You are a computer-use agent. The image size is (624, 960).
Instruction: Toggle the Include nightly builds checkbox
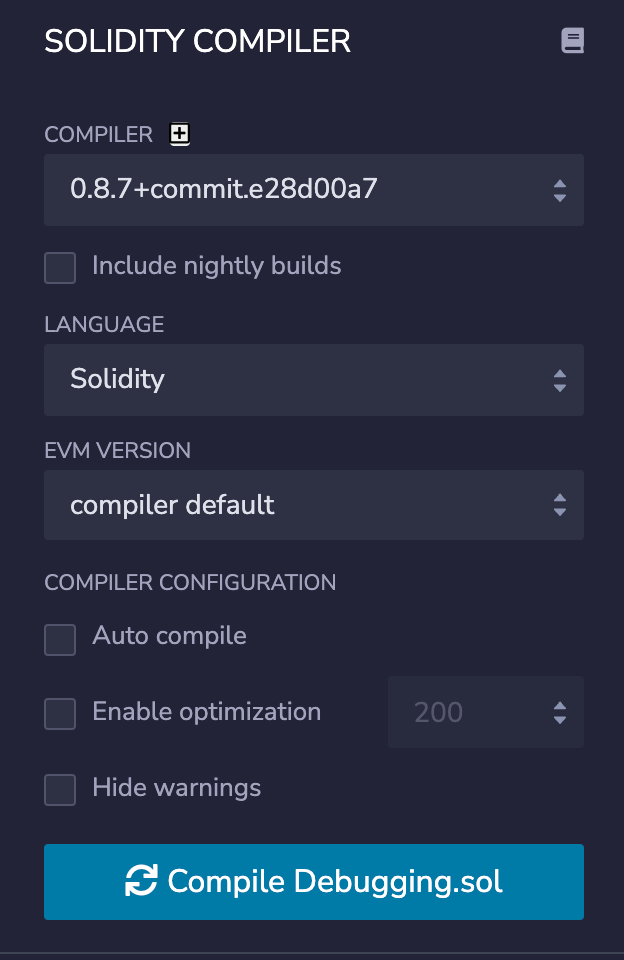(x=59, y=267)
